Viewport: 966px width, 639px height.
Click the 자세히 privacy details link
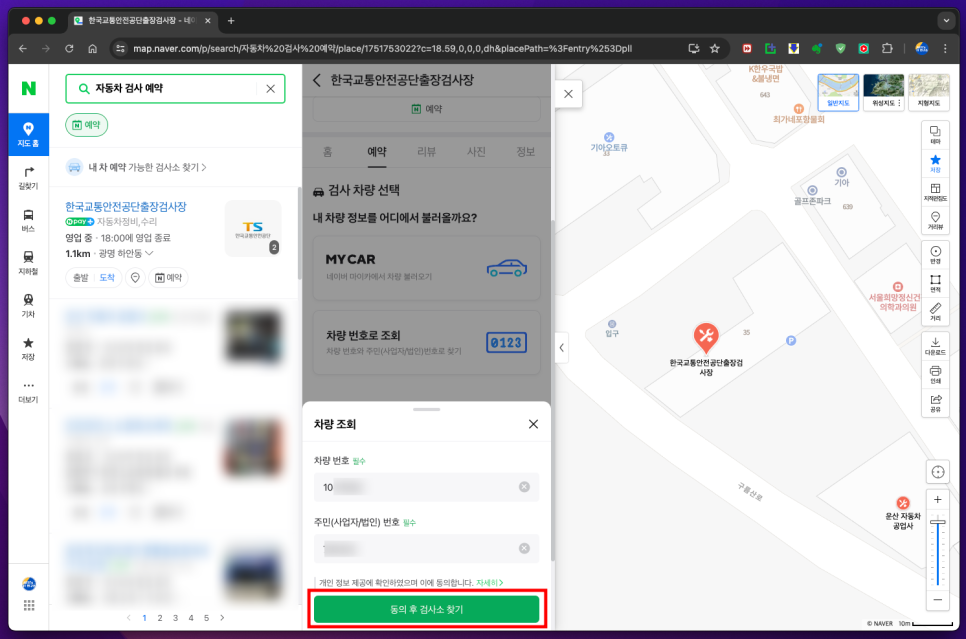coord(490,582)
